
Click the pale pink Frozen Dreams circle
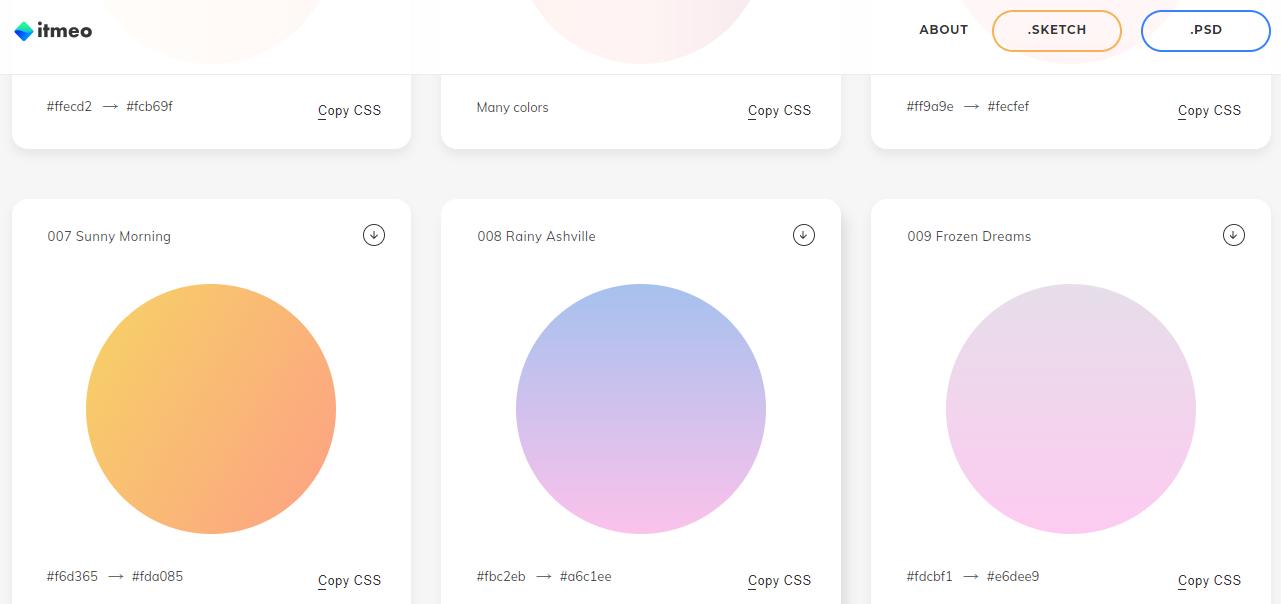1071,409
